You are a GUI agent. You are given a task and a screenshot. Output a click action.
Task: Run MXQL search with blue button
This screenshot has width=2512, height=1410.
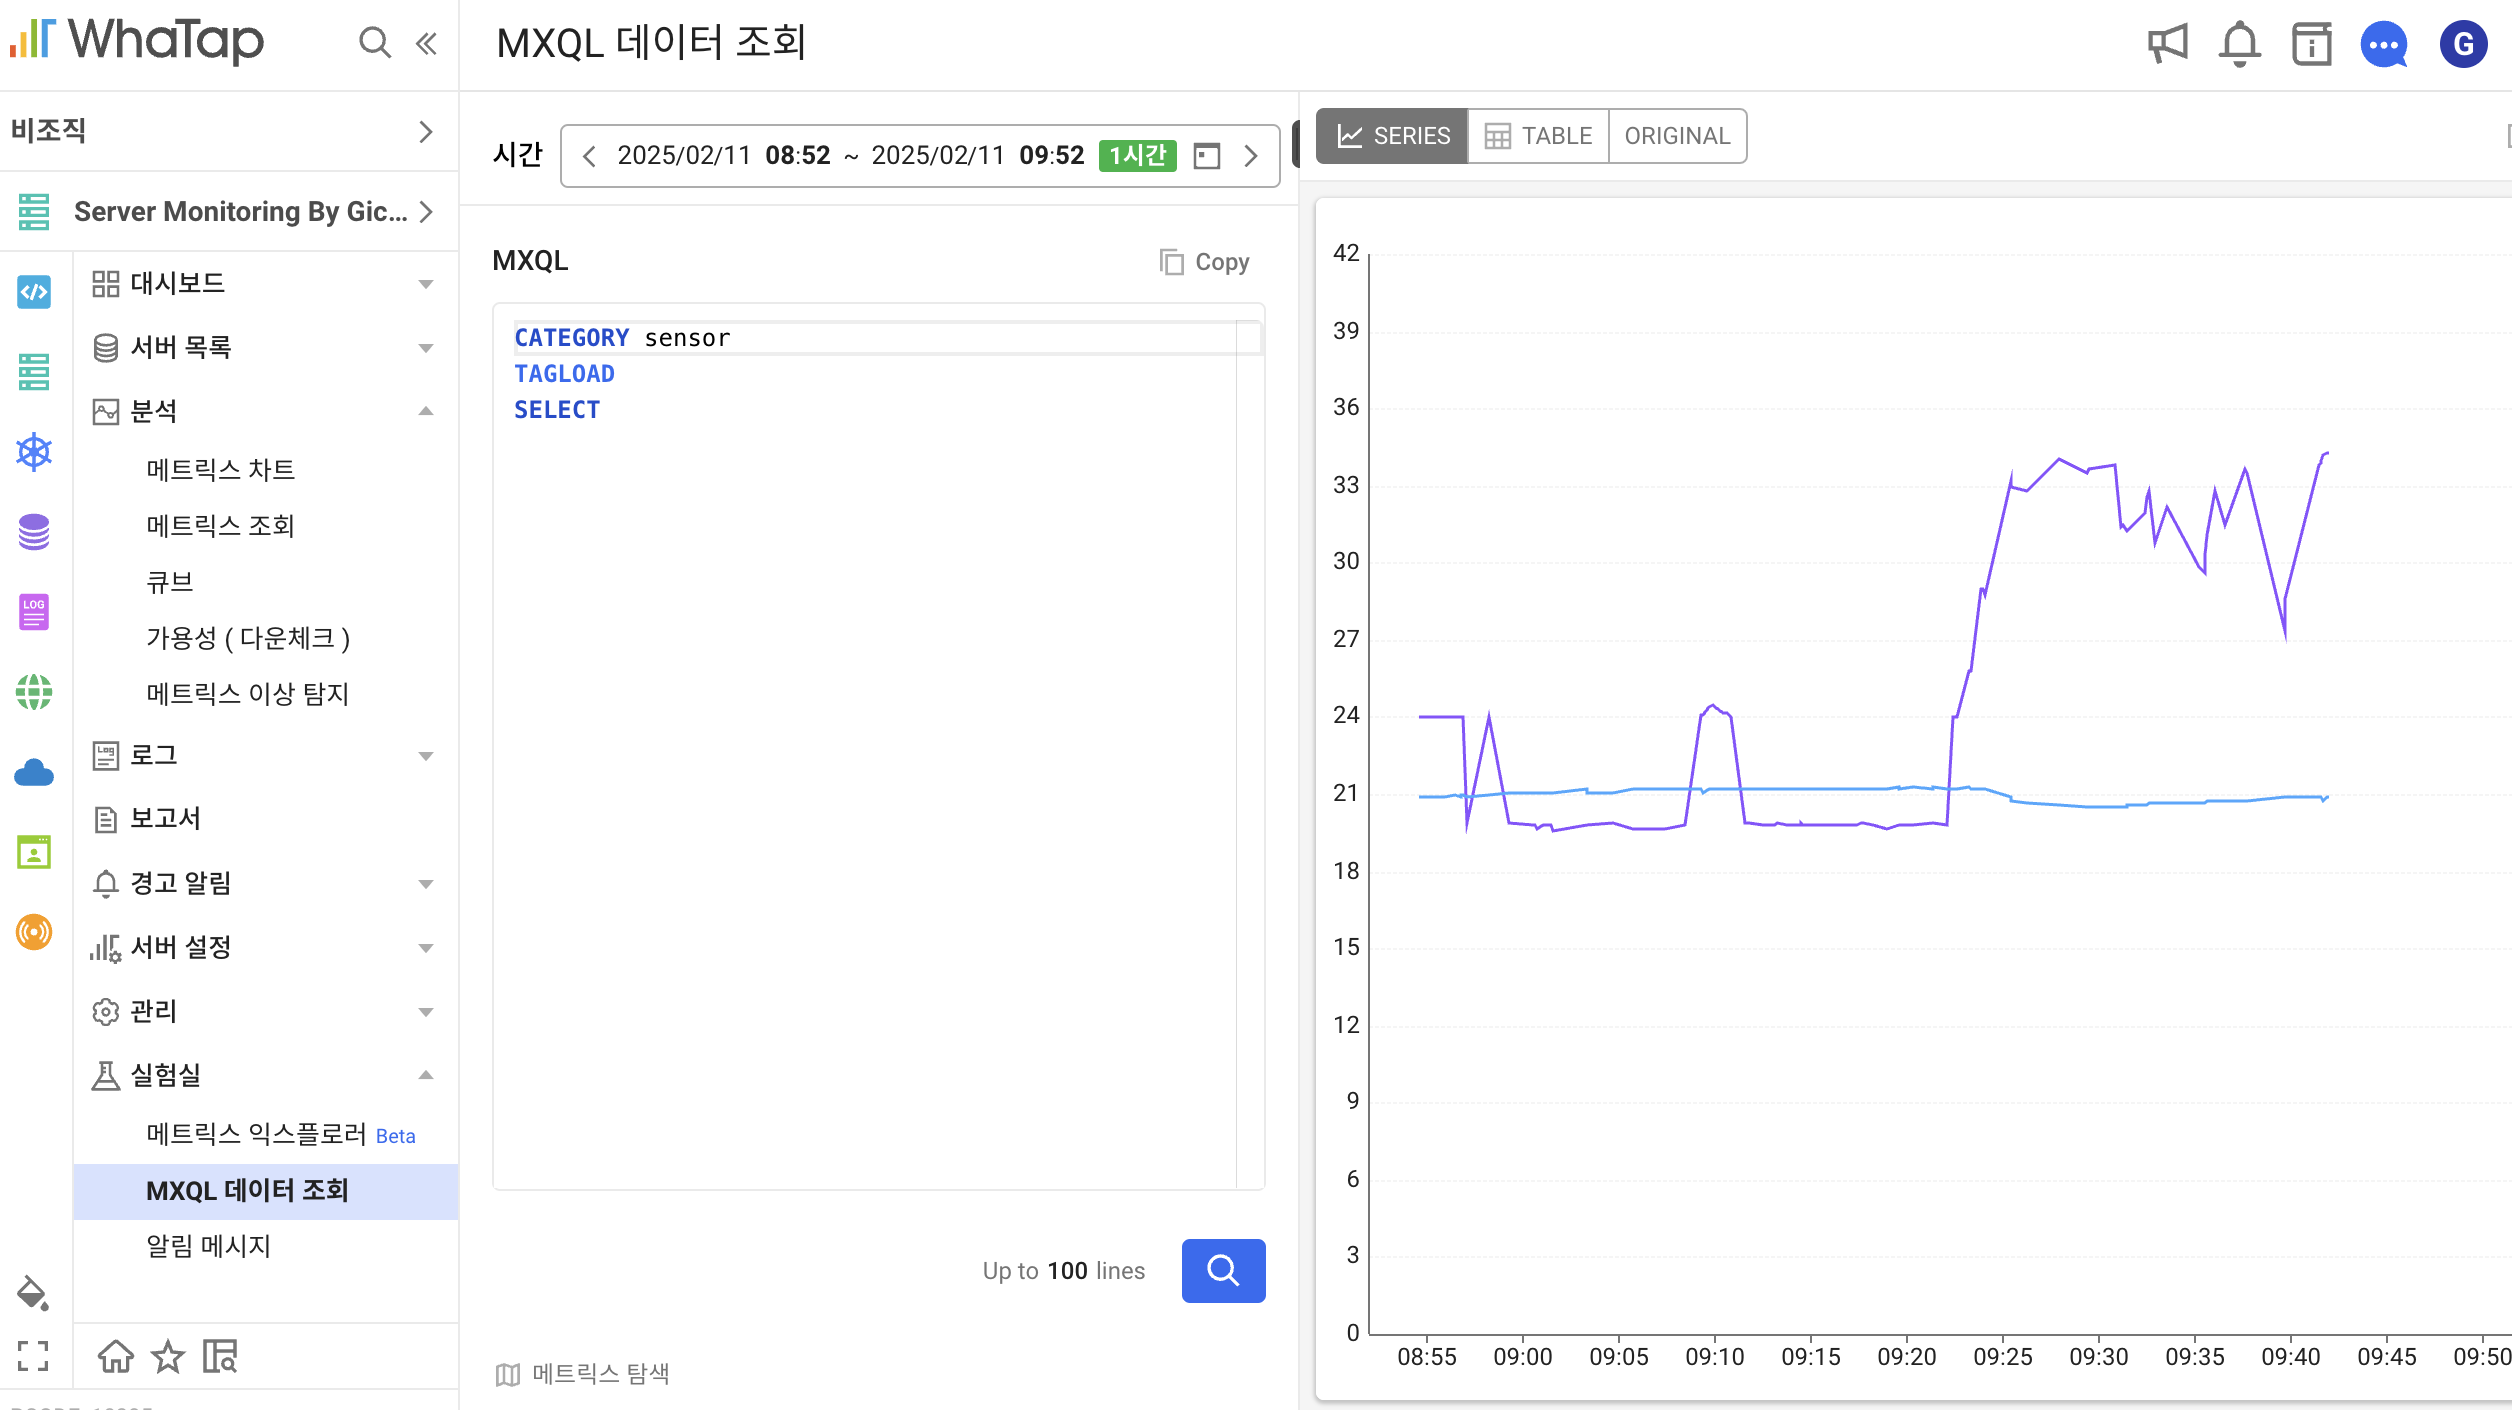coord(1223,1271)
